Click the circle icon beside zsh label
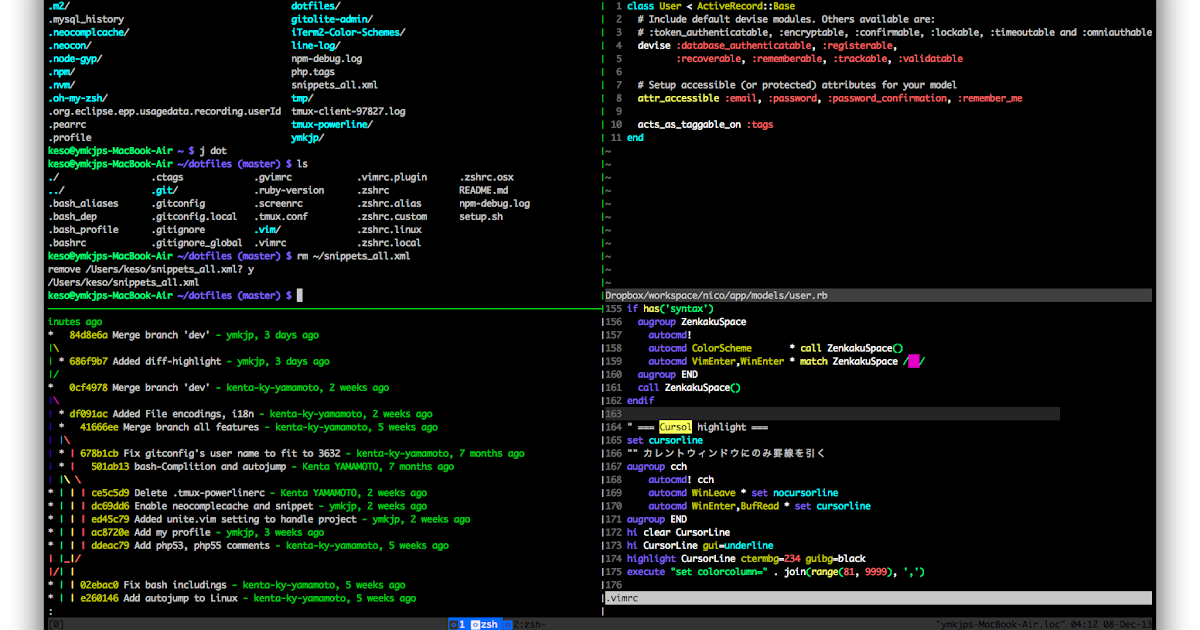Image resolution: width=1200 pixels, height=630 pixels. coord(476,624)
